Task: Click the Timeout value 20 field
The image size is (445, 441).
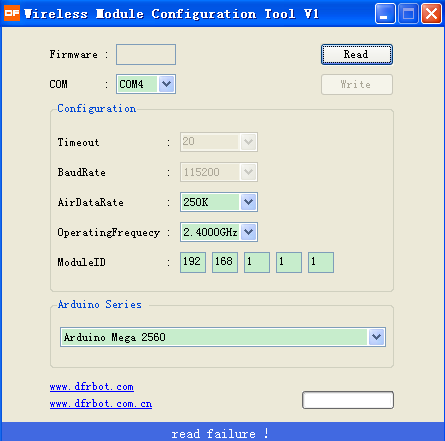Action: [x=210, y=142]
